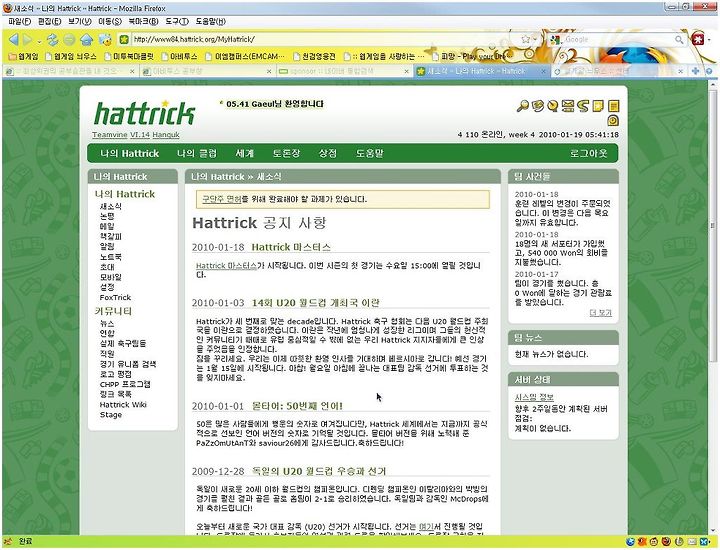
Task: Click the green site favicon in address bar
Action: (x=124, y=39)
